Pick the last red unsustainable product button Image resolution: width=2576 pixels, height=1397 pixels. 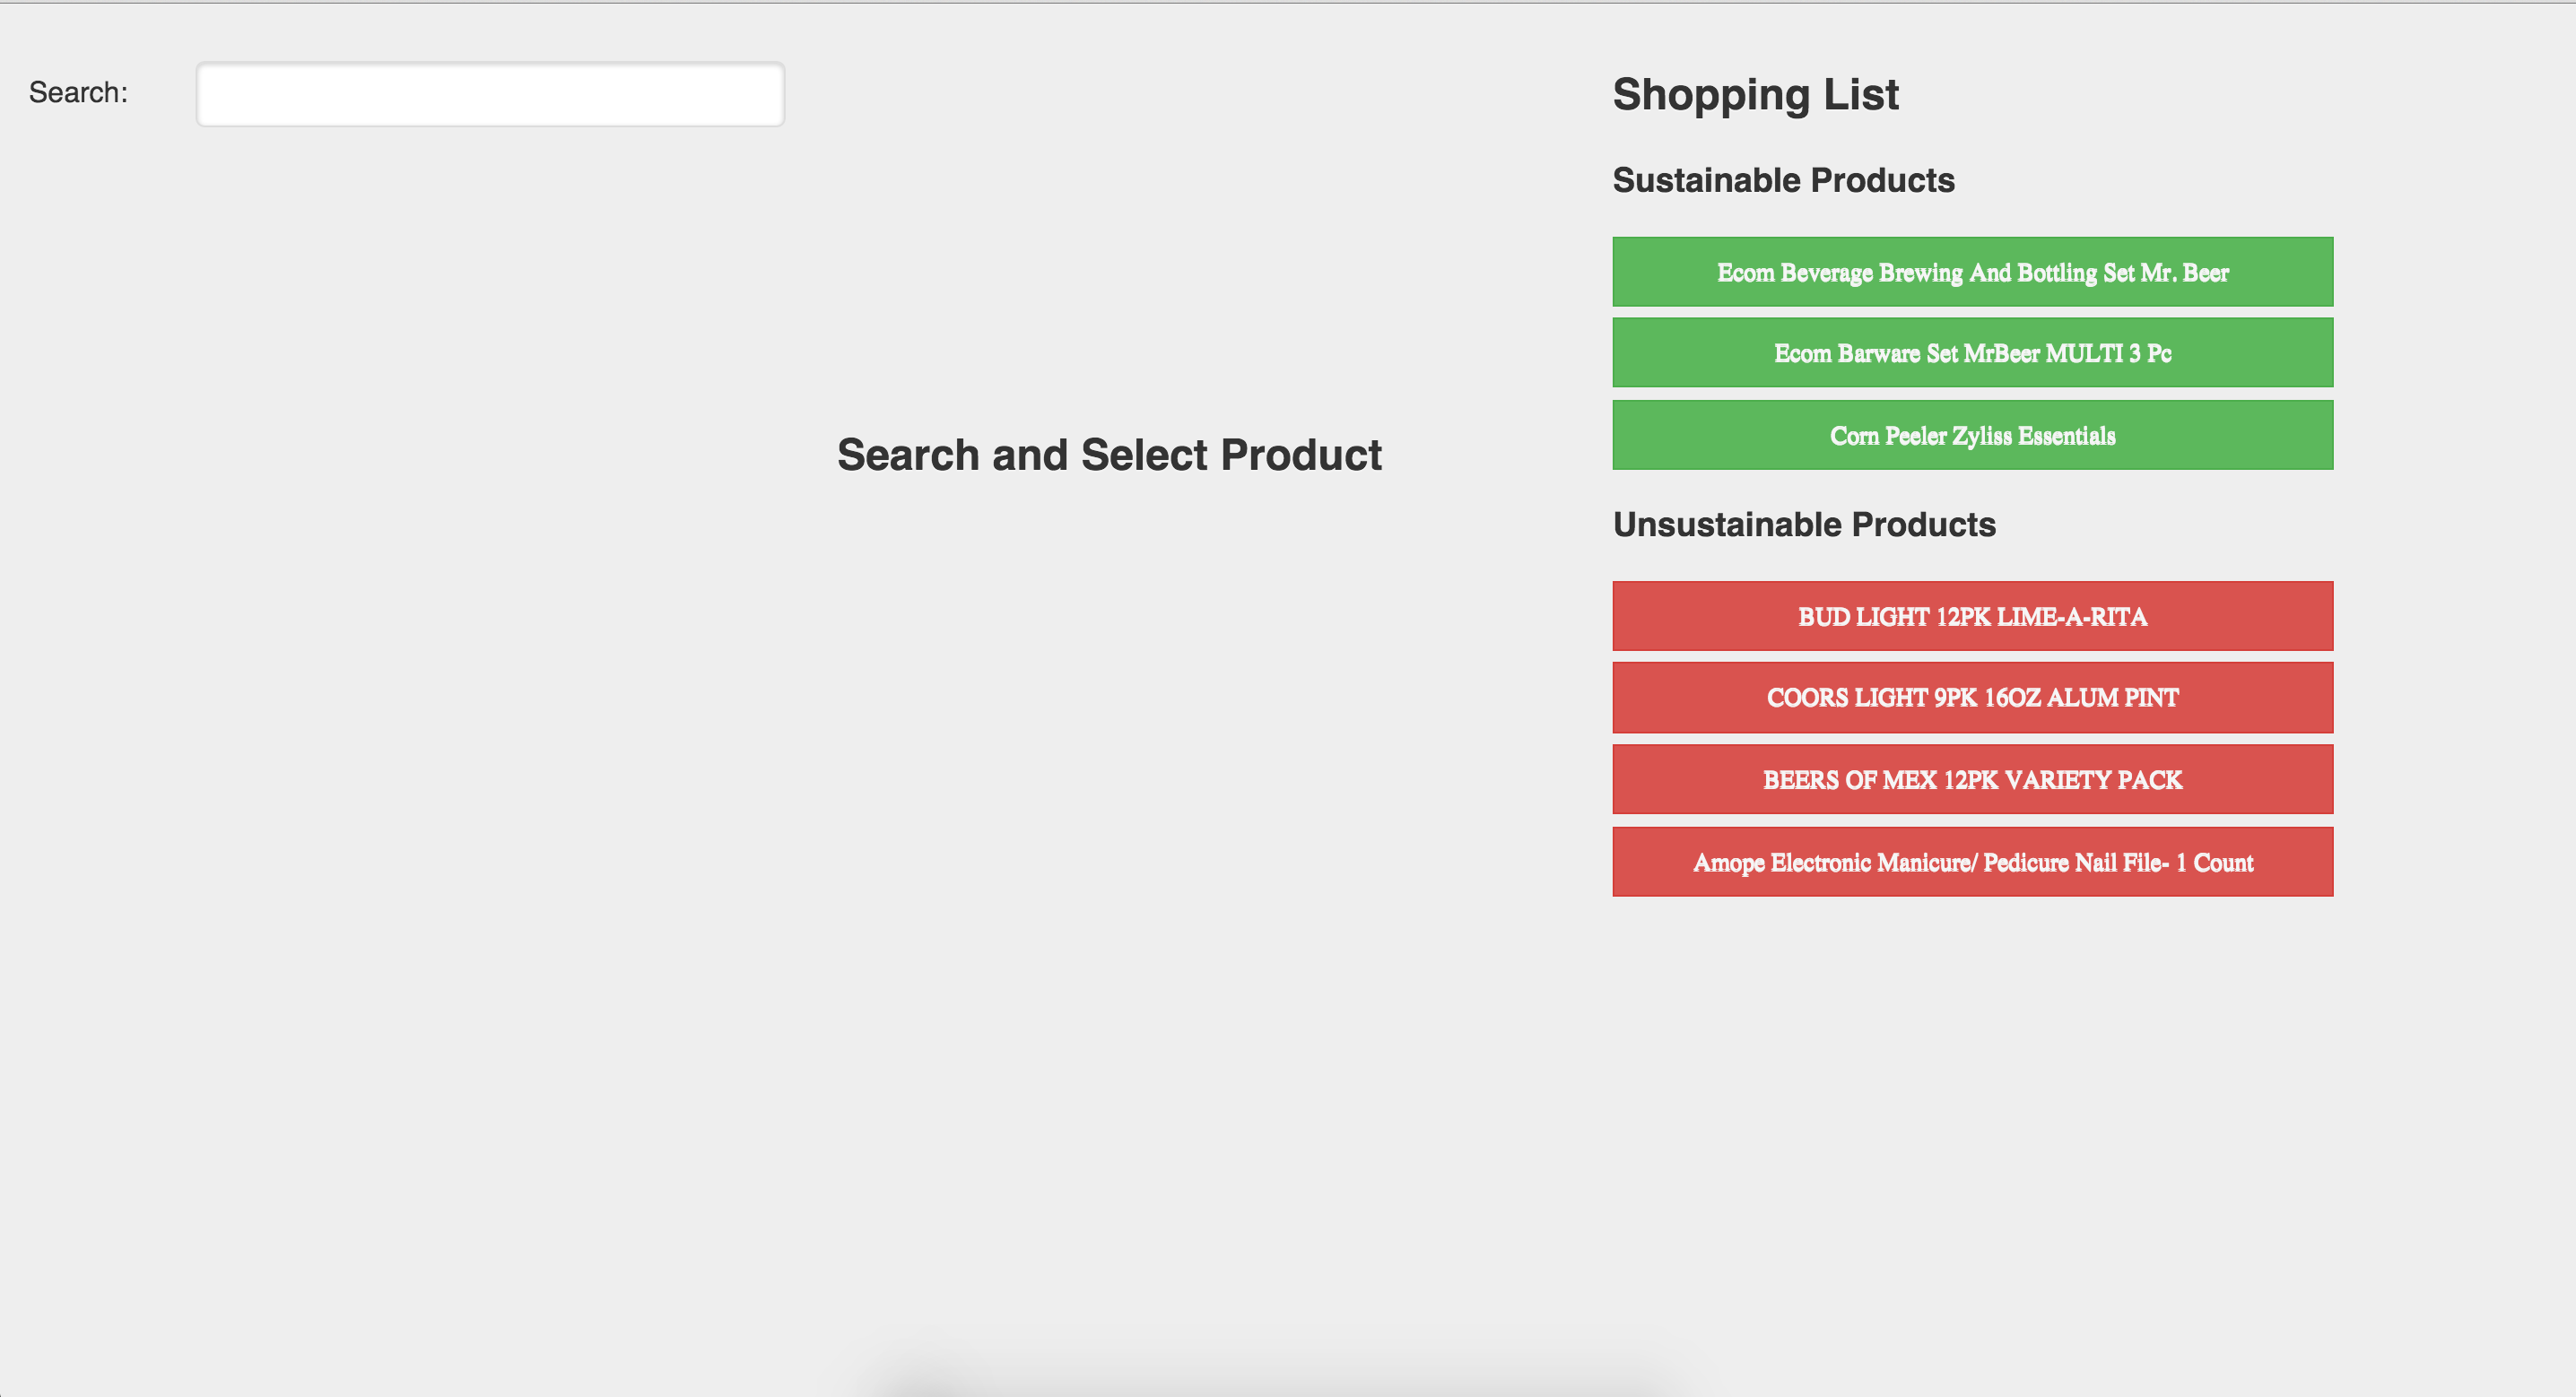1972,862
